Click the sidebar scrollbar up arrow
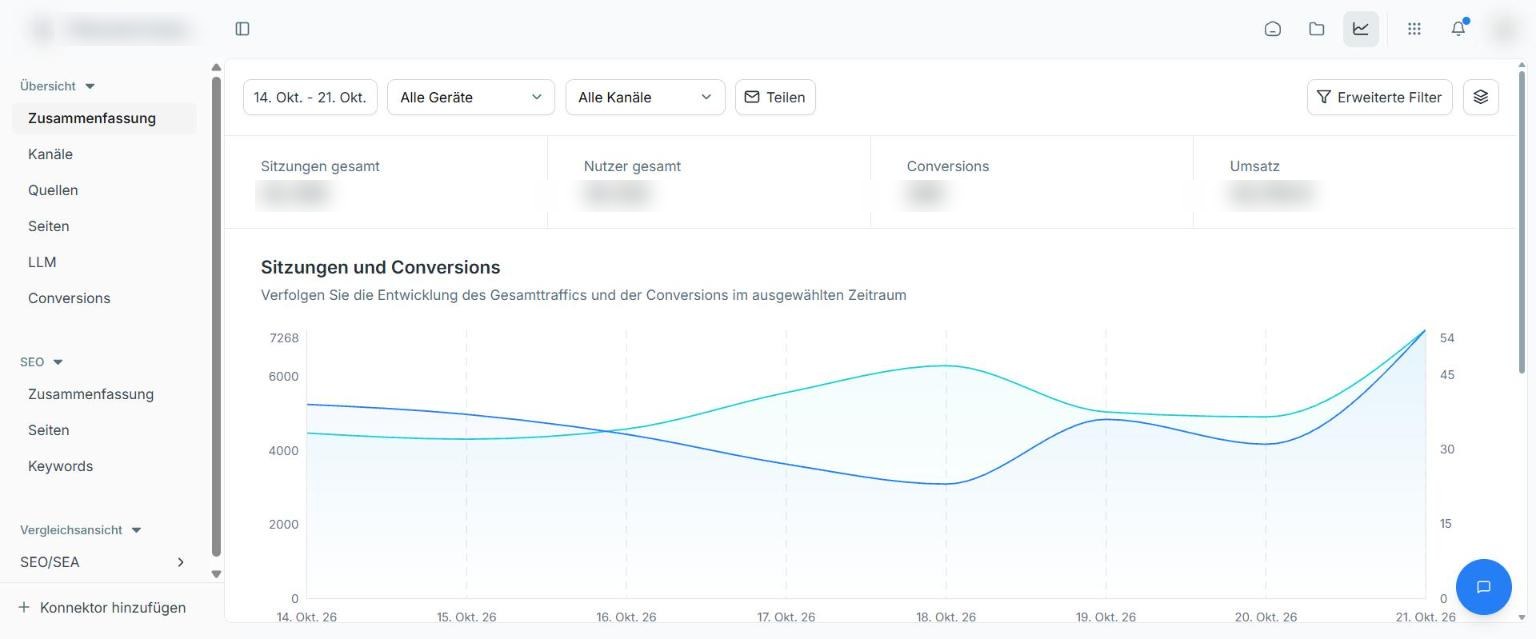The image size is (1536, 639). (x=216, y=68)
